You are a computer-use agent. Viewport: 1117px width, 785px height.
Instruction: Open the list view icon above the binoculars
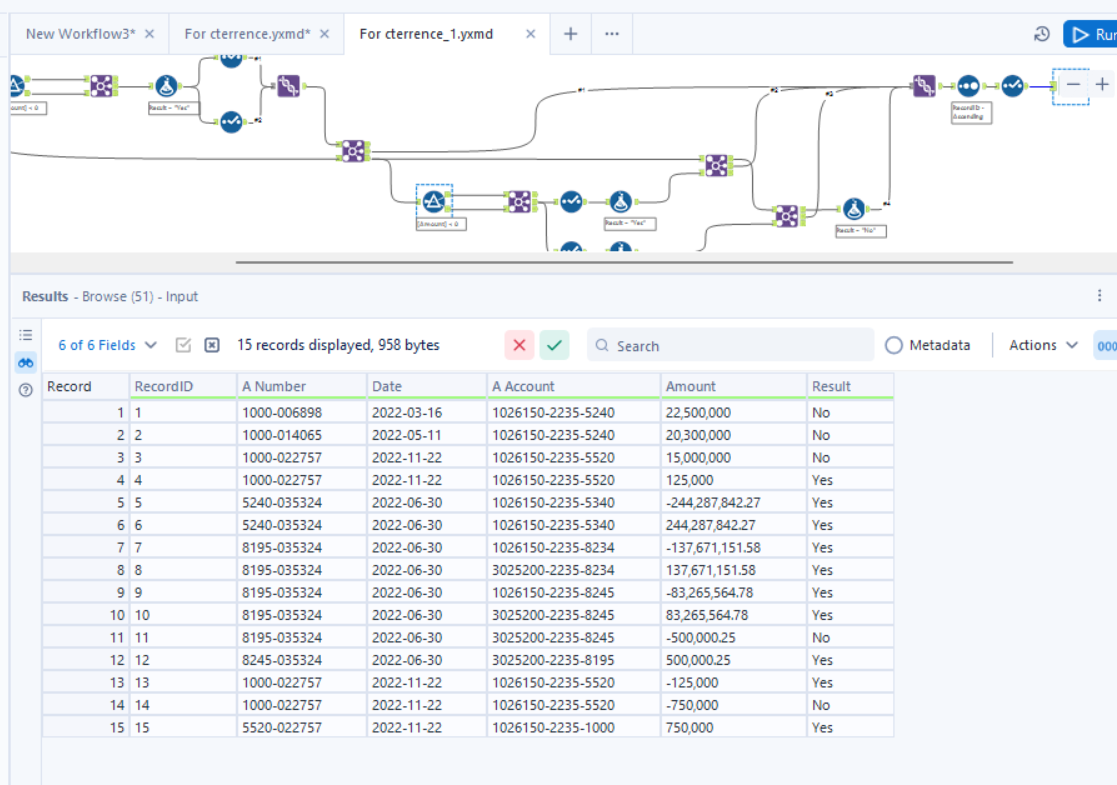[26, 335]
